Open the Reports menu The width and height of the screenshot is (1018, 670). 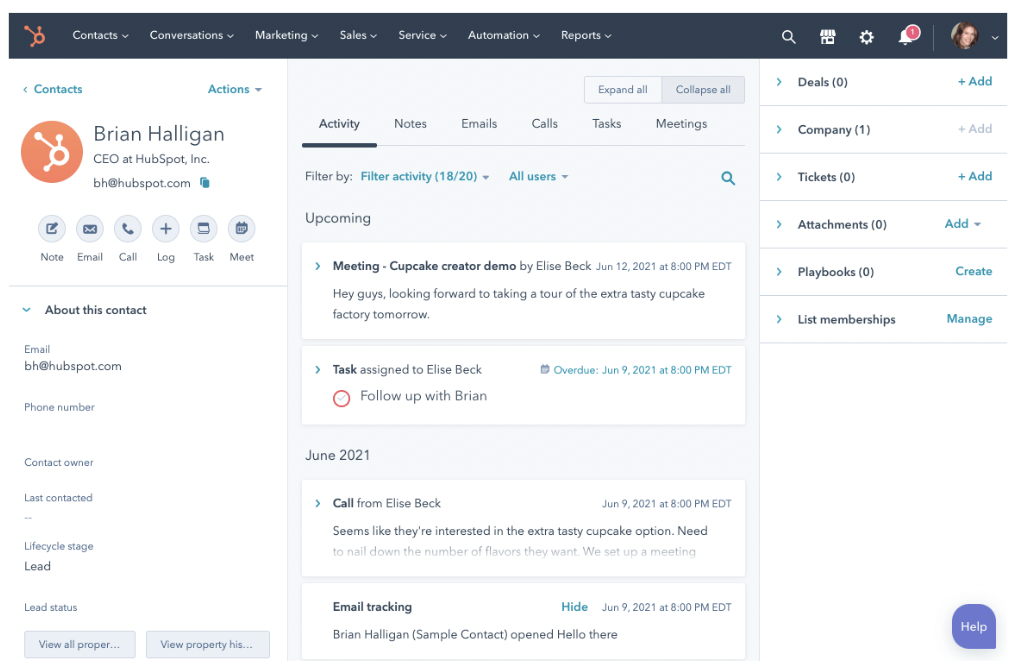tap(585, 35)
